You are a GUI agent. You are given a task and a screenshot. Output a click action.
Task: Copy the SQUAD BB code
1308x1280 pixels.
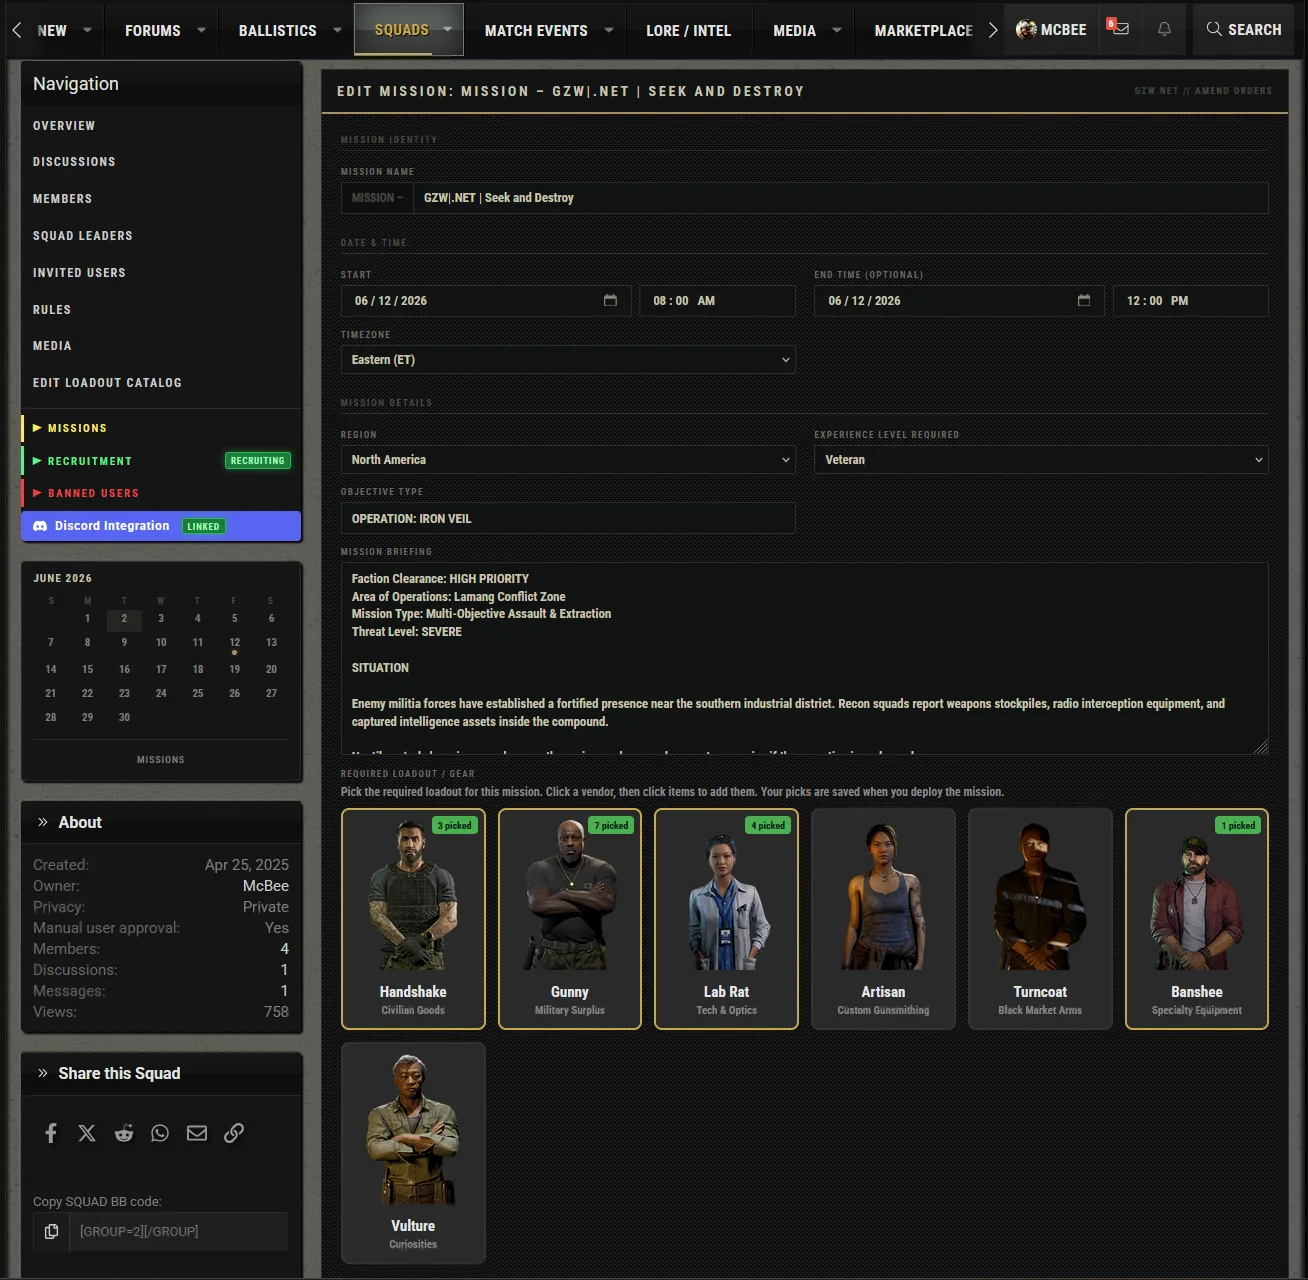click(51, 1231)
